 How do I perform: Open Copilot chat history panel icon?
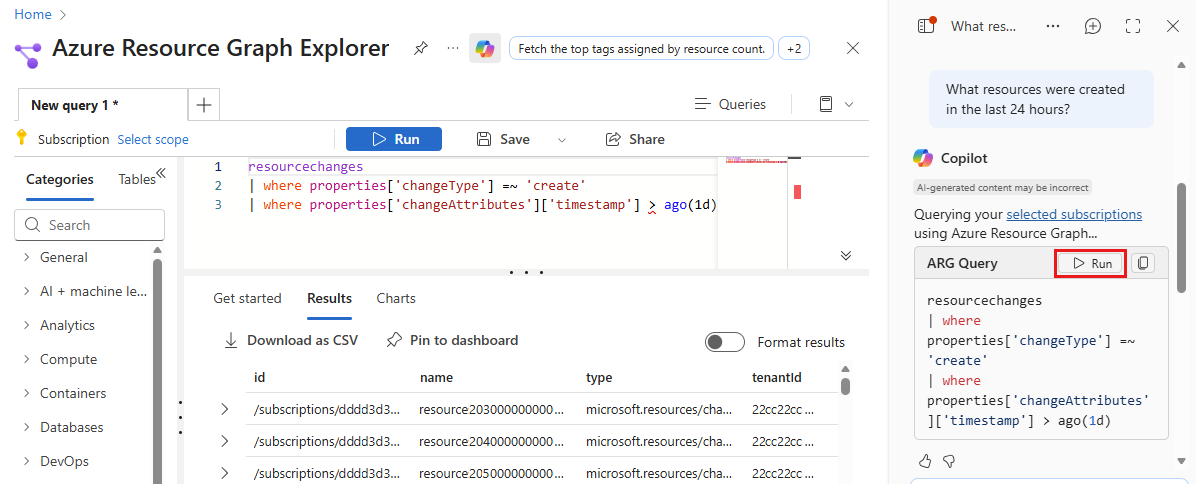click(x=926, y=26)
